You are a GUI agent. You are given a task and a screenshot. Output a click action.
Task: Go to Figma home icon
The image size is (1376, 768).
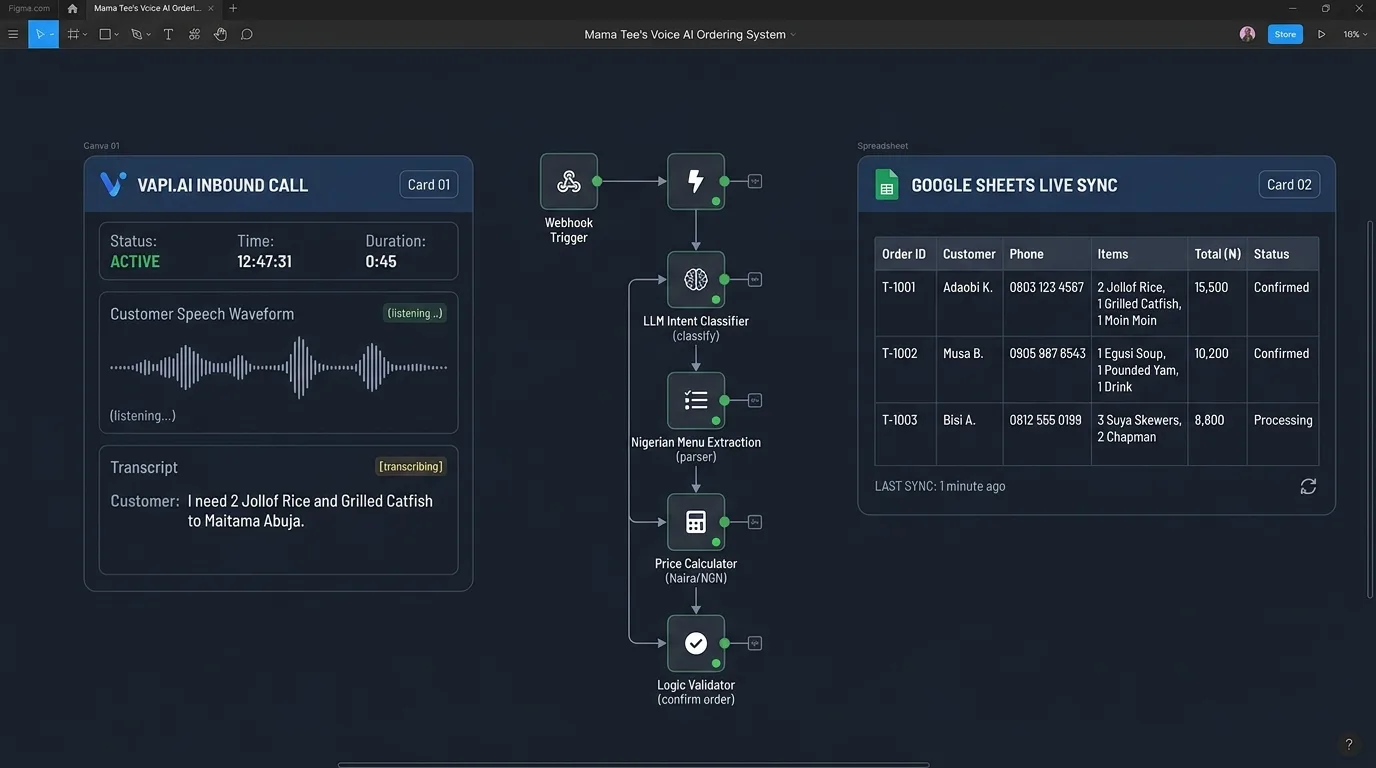coord(72,8)
